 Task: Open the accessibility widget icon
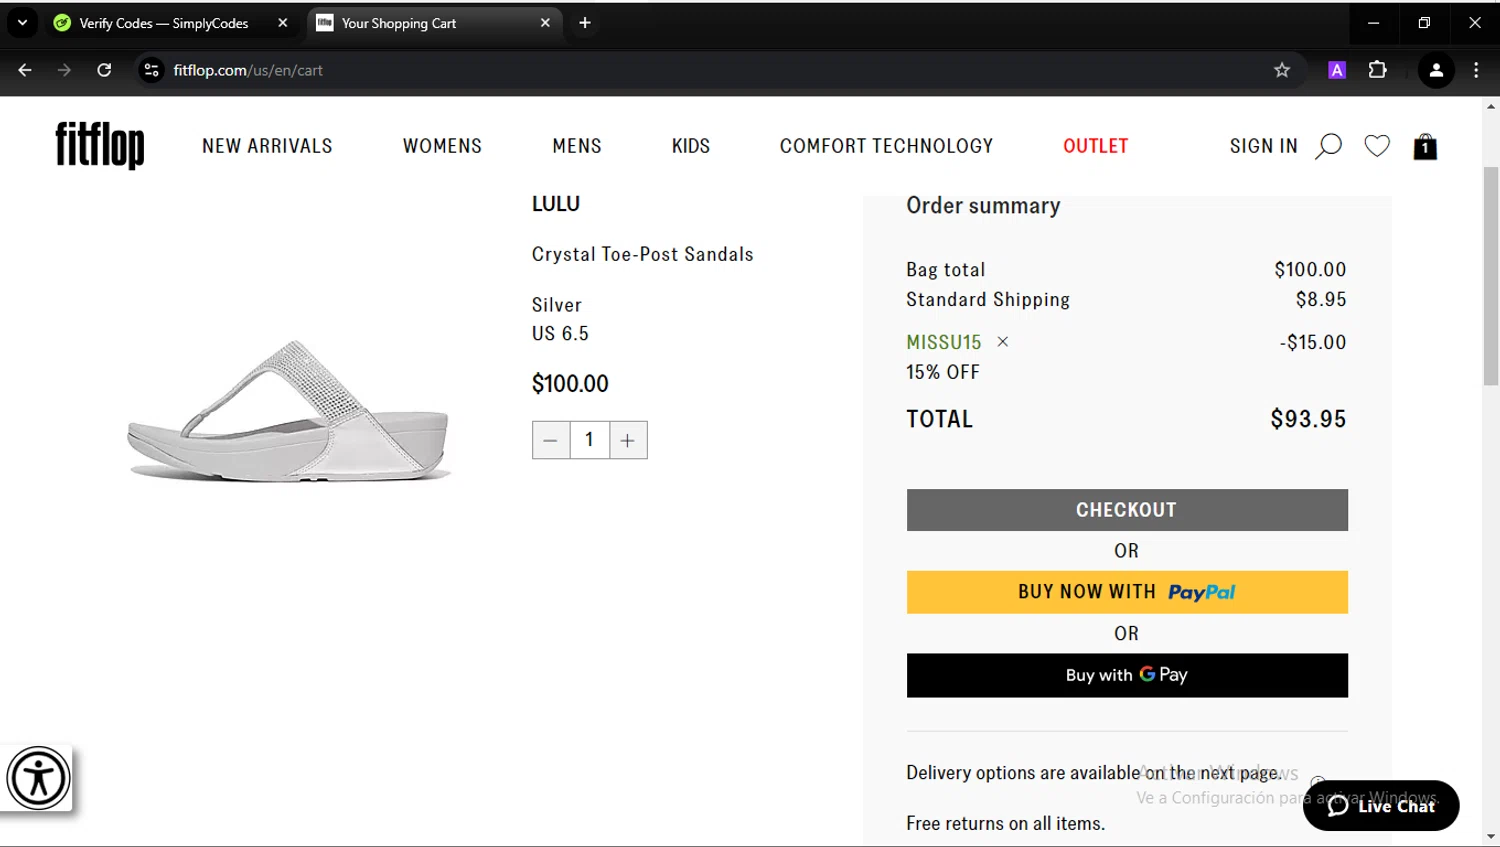tap(38, 778)
